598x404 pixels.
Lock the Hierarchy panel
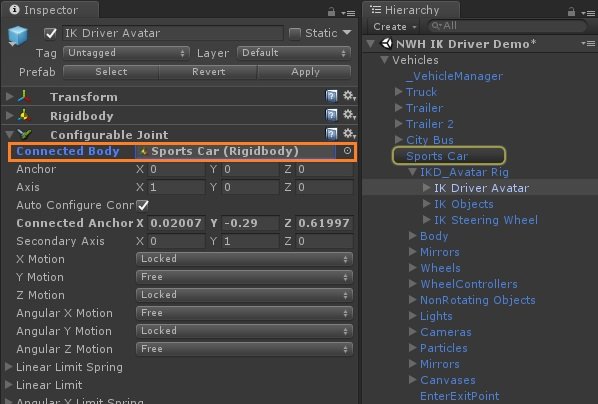tap(571, 12)
